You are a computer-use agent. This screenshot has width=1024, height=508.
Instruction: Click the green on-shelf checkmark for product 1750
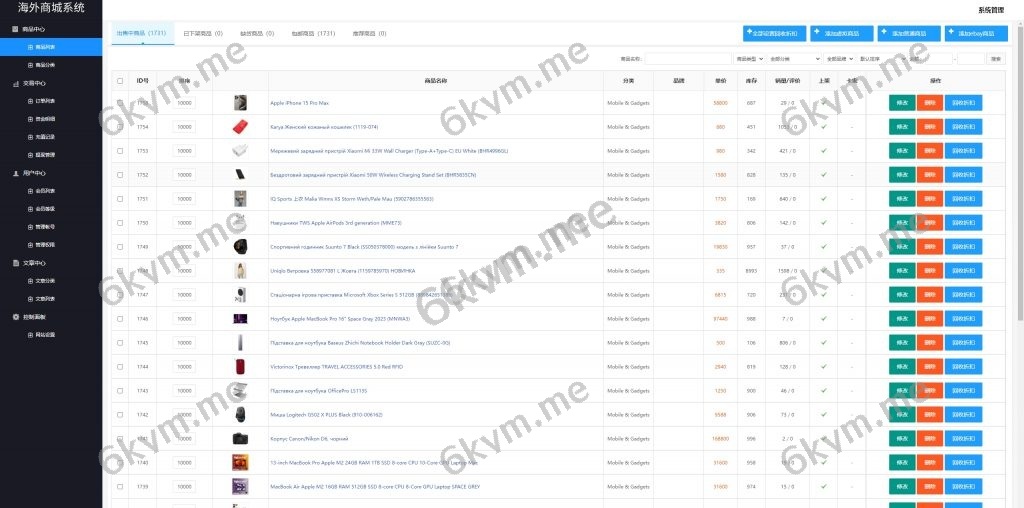coord(824,223)
